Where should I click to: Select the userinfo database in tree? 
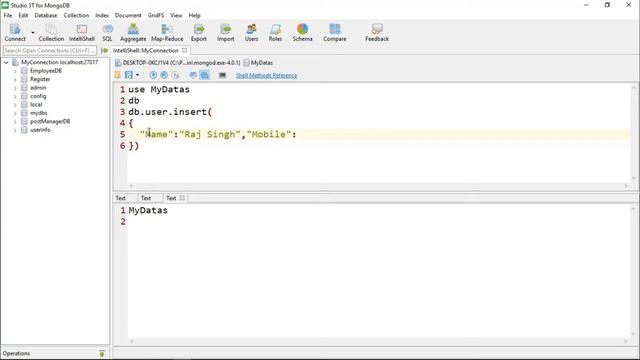[40, 130]
